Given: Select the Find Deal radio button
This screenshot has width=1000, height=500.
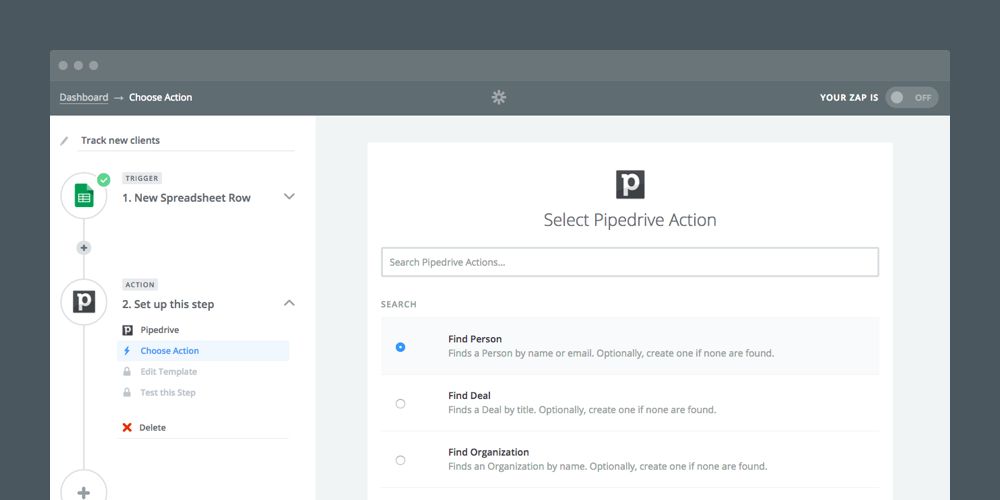Looking at the screenshot, I should tap(400, 404).
